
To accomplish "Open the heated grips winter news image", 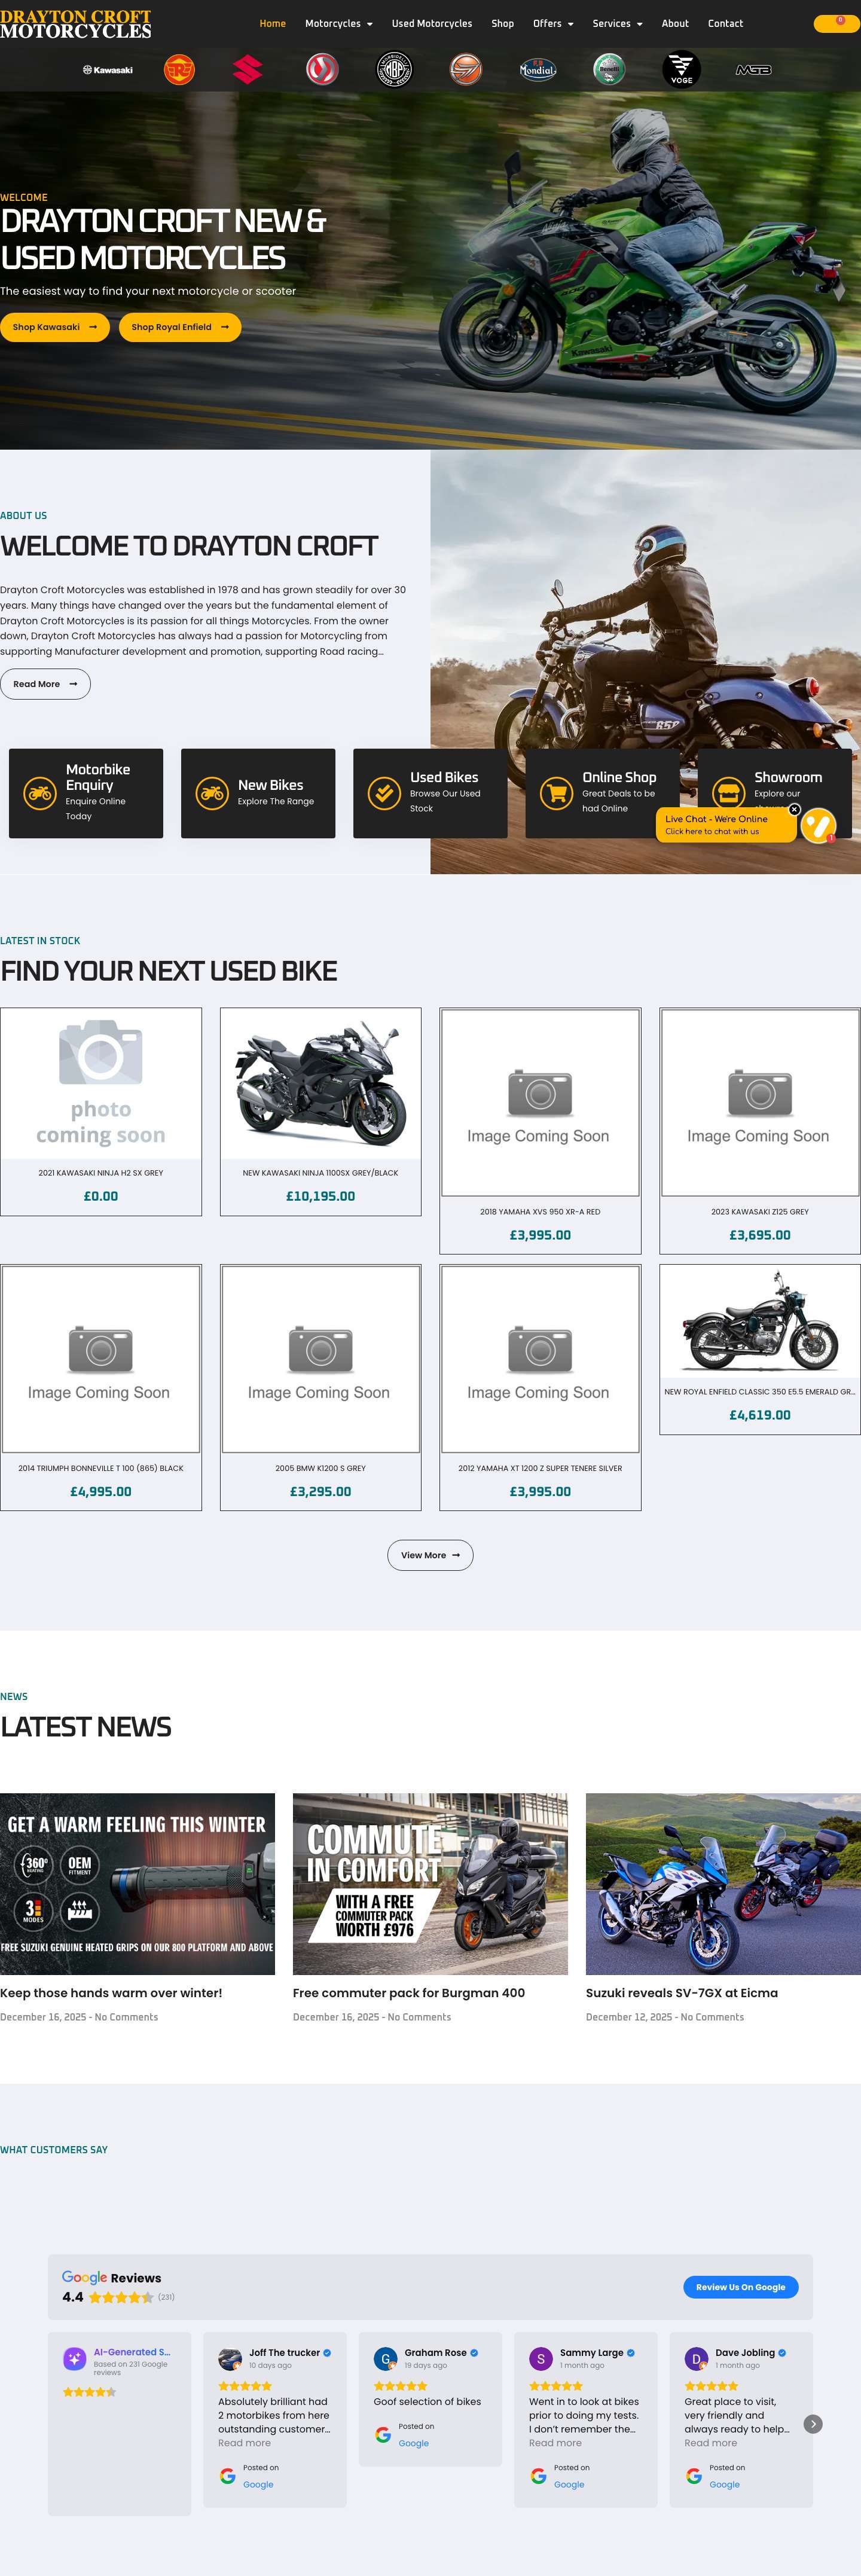I will tap(137, 1884).
